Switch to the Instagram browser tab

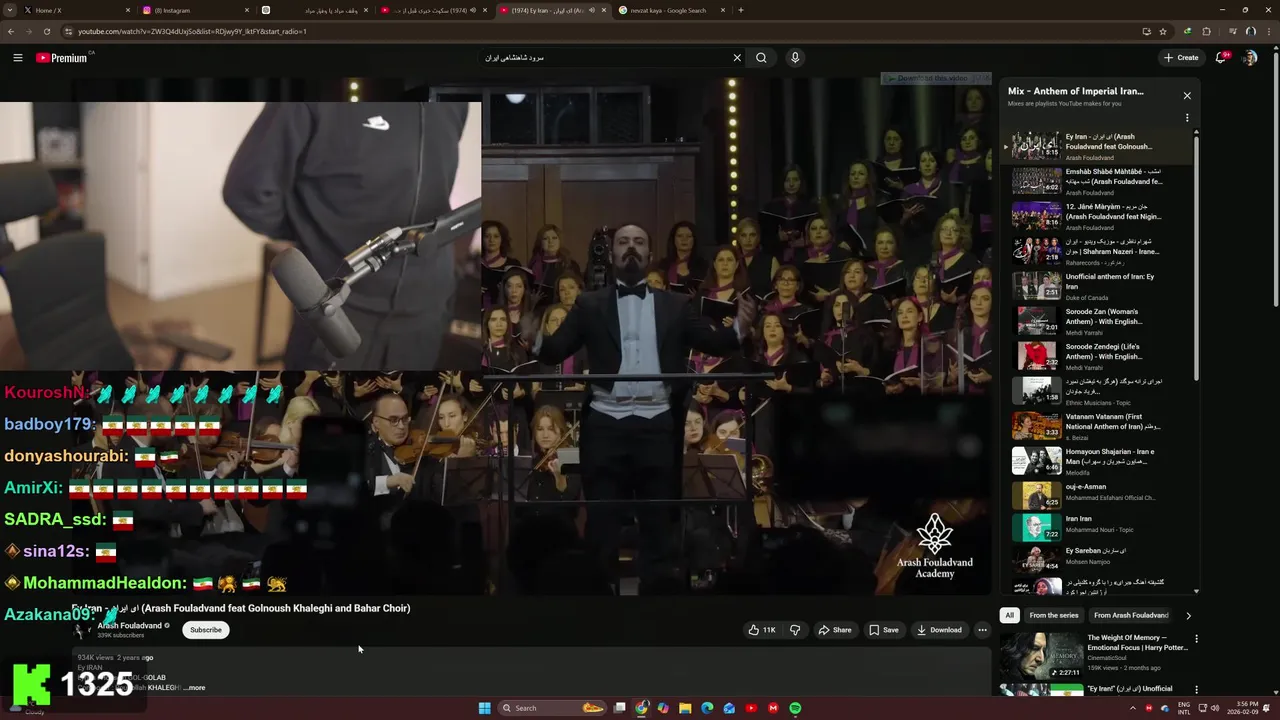click(195, 10)
